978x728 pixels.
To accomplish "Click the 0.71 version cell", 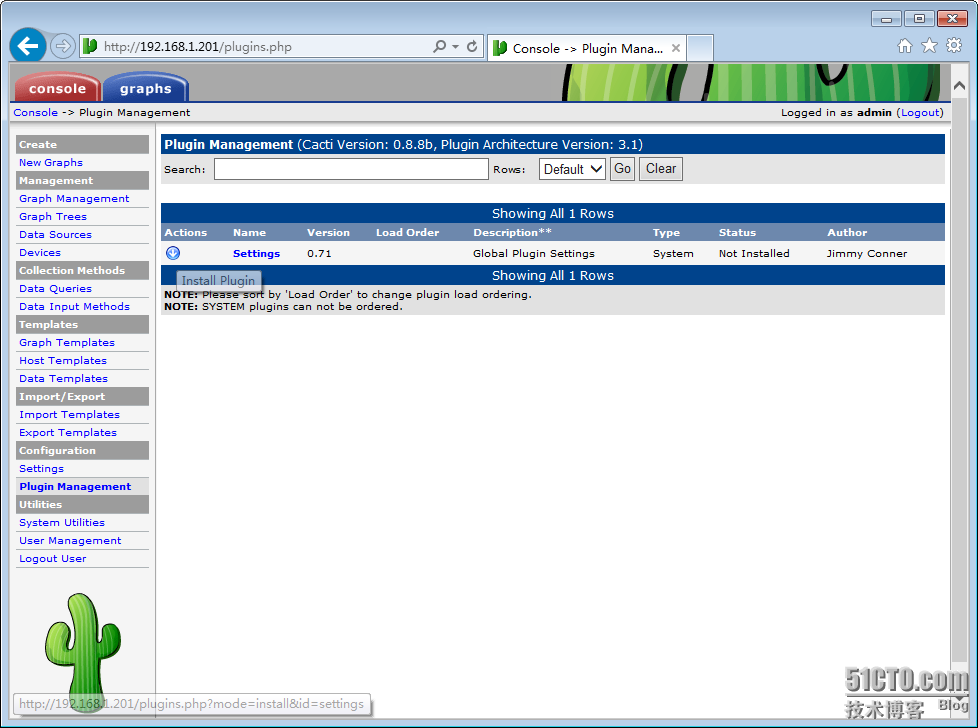I will pyautogui.click(x=319, y=253).
